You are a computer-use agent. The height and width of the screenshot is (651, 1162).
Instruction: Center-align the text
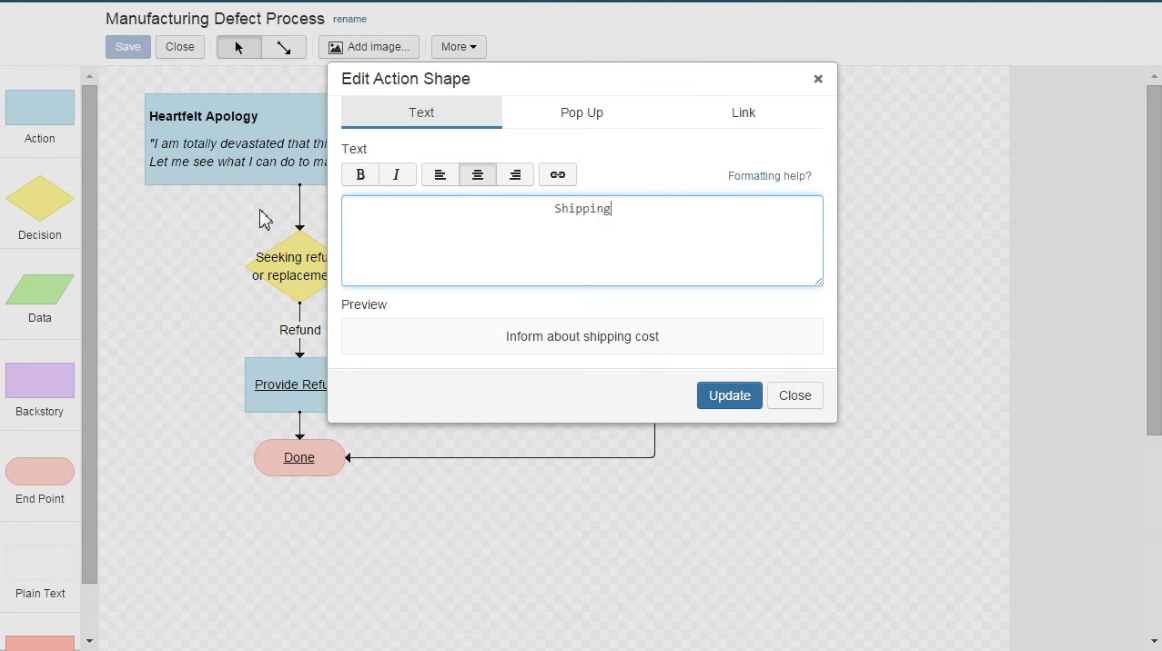(x=477, y=174)
